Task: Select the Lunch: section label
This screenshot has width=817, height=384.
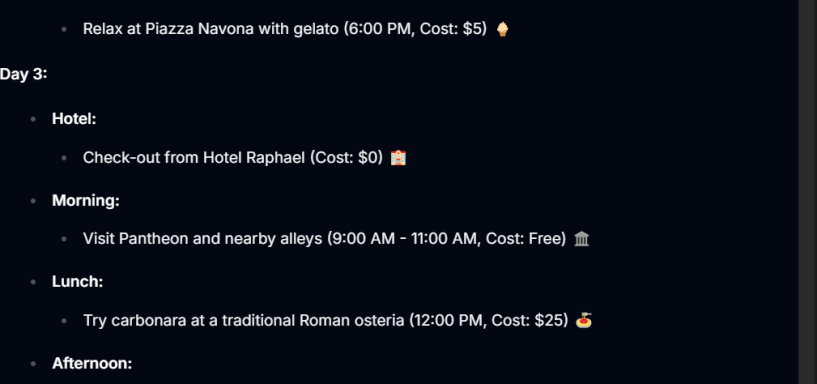Action: (78, 282)
